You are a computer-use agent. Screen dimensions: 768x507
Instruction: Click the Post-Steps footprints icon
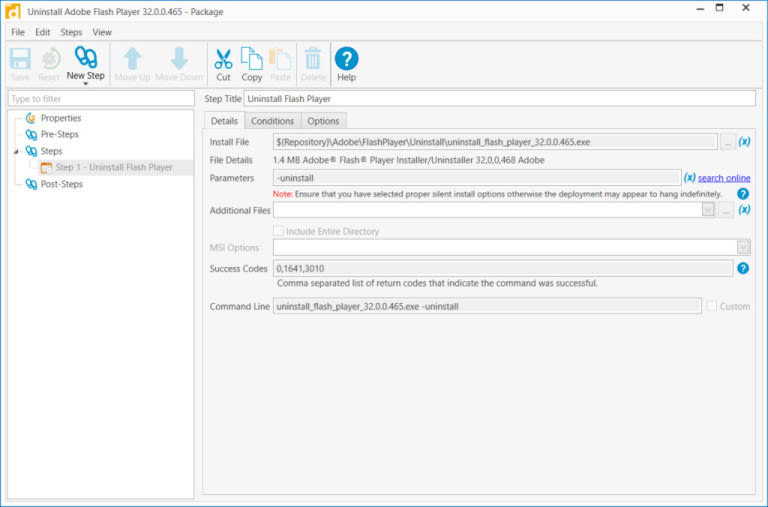pyautogui.click(x=31, y=184)
